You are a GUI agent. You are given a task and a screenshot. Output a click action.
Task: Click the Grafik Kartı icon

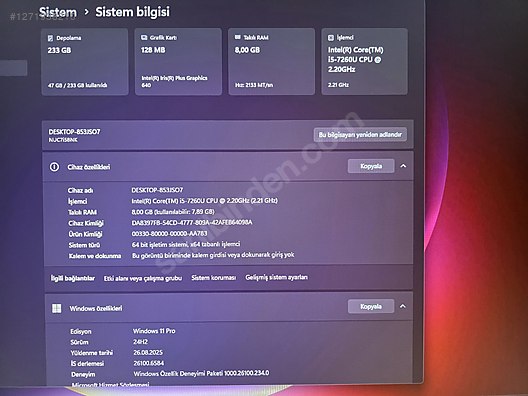144,37
